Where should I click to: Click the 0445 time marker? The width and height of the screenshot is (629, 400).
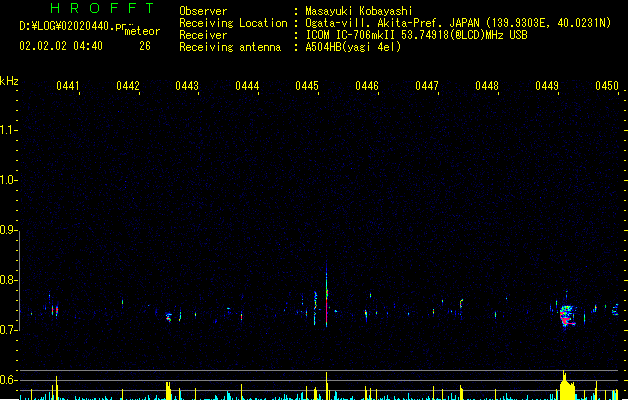307,86
